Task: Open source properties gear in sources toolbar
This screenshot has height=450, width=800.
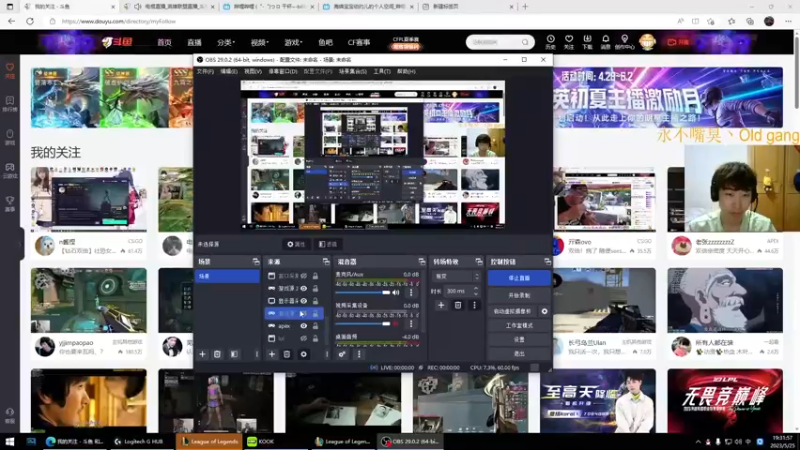Action: pyautogui.click(x=304, y=354)
